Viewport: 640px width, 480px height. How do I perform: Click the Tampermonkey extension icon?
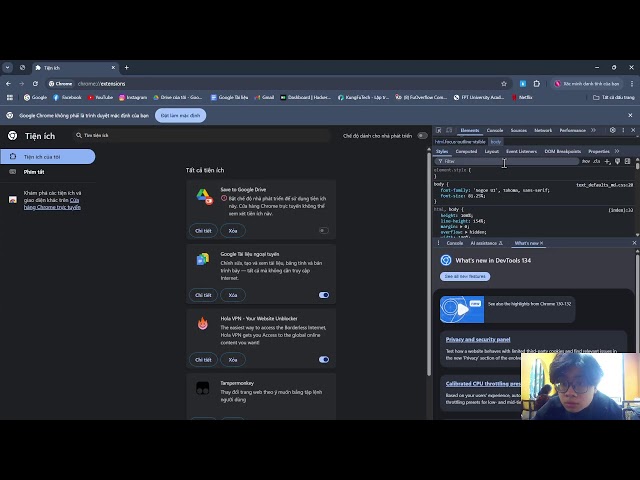(203, 388)
